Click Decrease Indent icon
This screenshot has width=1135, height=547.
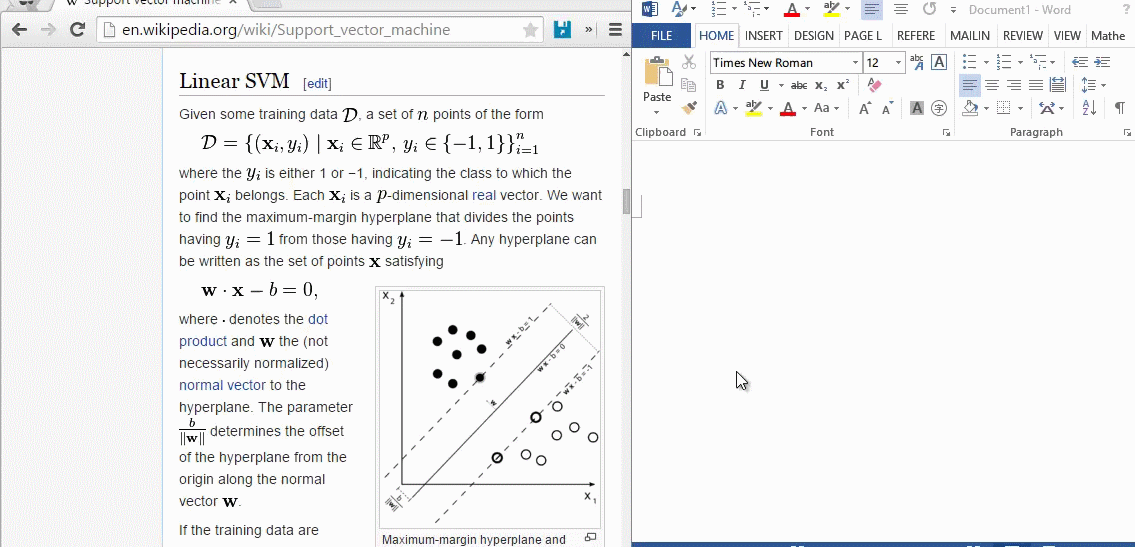coord(1080,62)
